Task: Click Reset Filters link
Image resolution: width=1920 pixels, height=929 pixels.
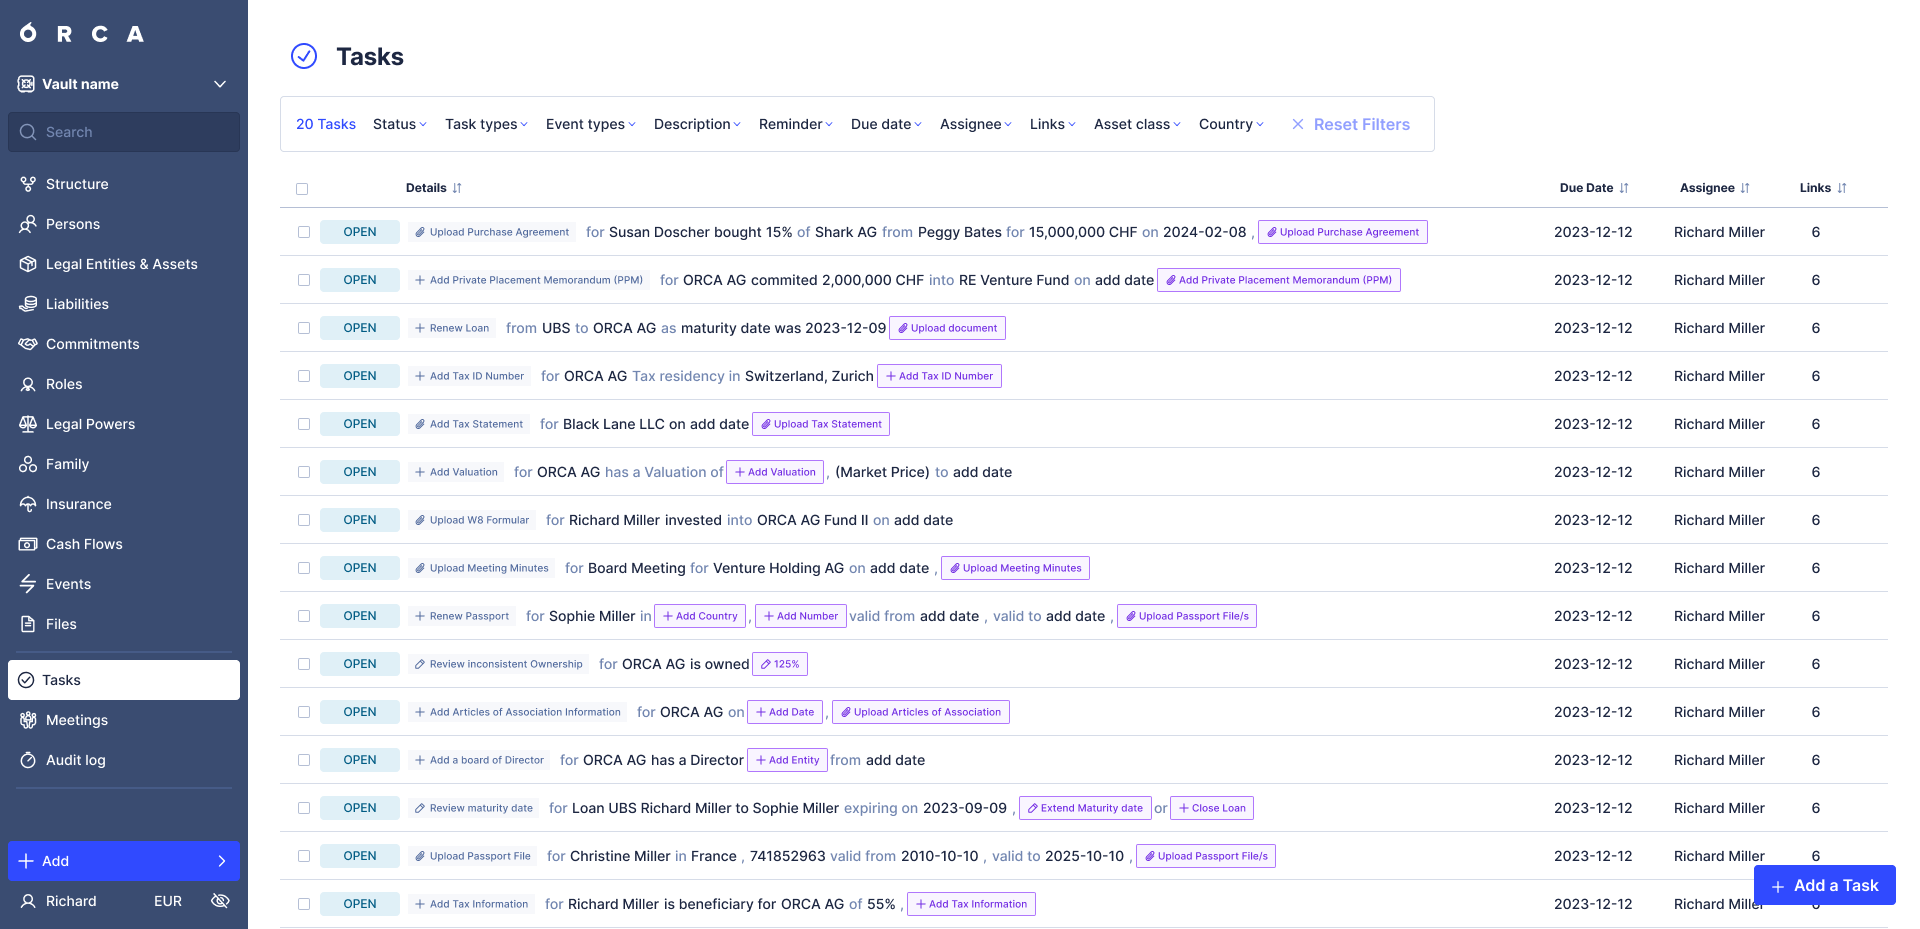Action: click(x=1351, y=124)
